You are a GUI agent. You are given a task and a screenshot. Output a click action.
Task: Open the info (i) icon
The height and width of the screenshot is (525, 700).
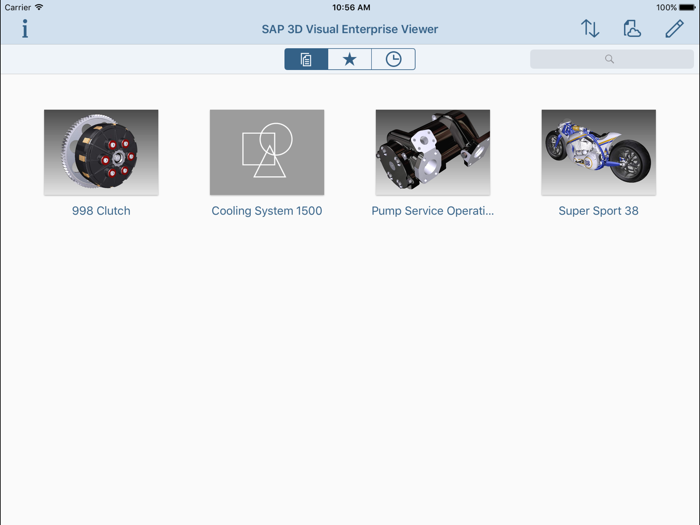pyautogui.click(x=25, y=29)
